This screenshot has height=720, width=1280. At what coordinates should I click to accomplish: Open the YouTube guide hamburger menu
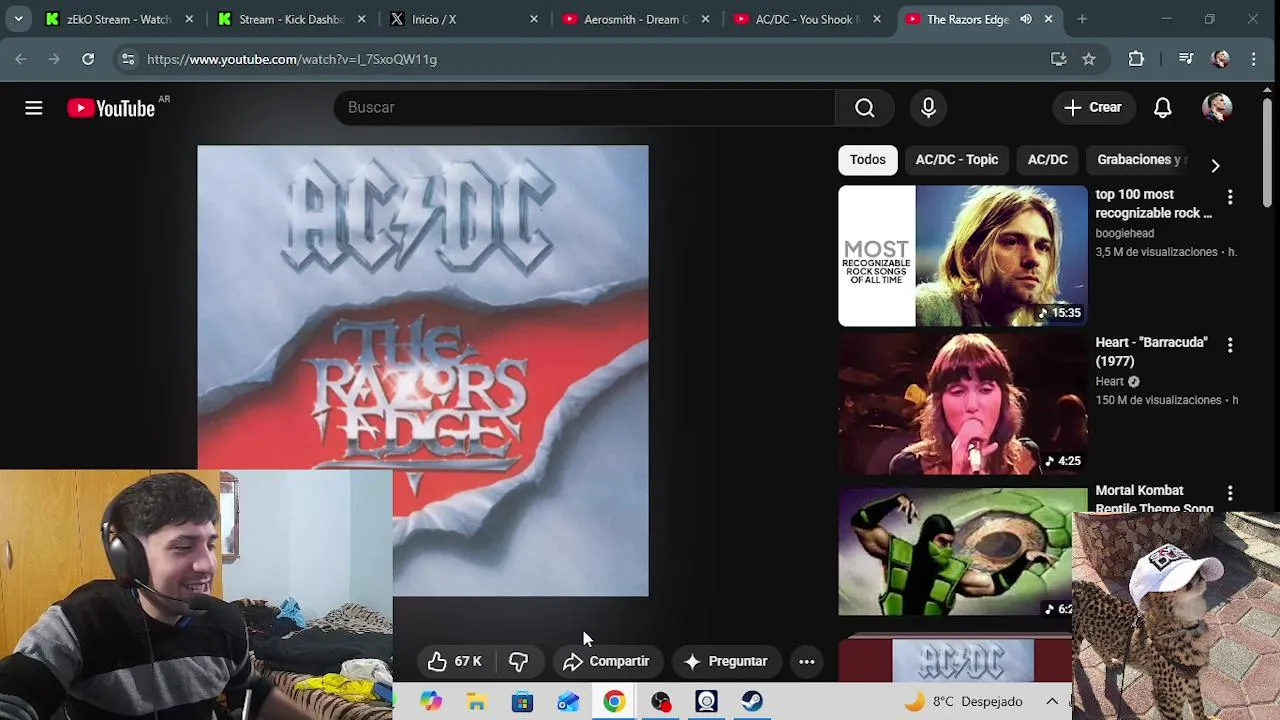coord(34,108)
